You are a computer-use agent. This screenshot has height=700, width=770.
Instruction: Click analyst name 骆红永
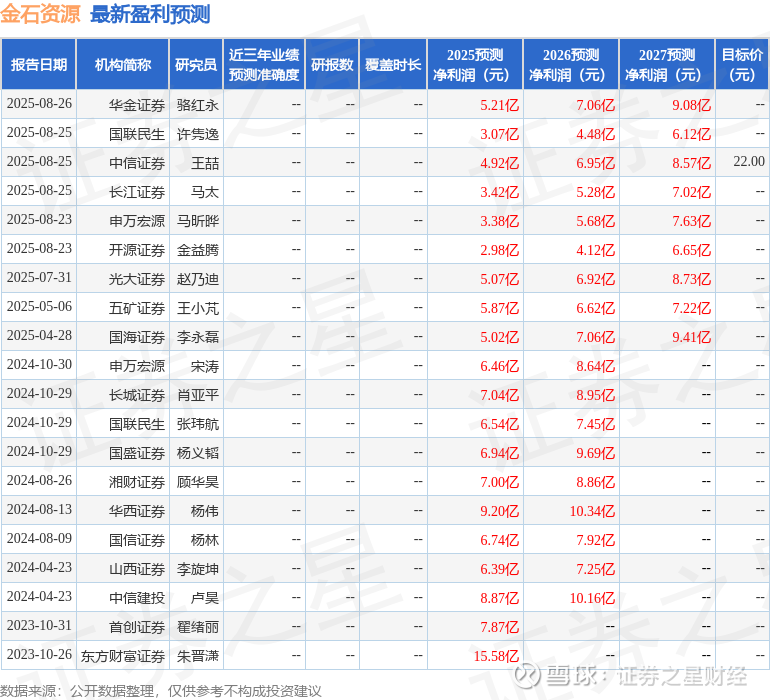pyautogui.click(x=197, y=105)
